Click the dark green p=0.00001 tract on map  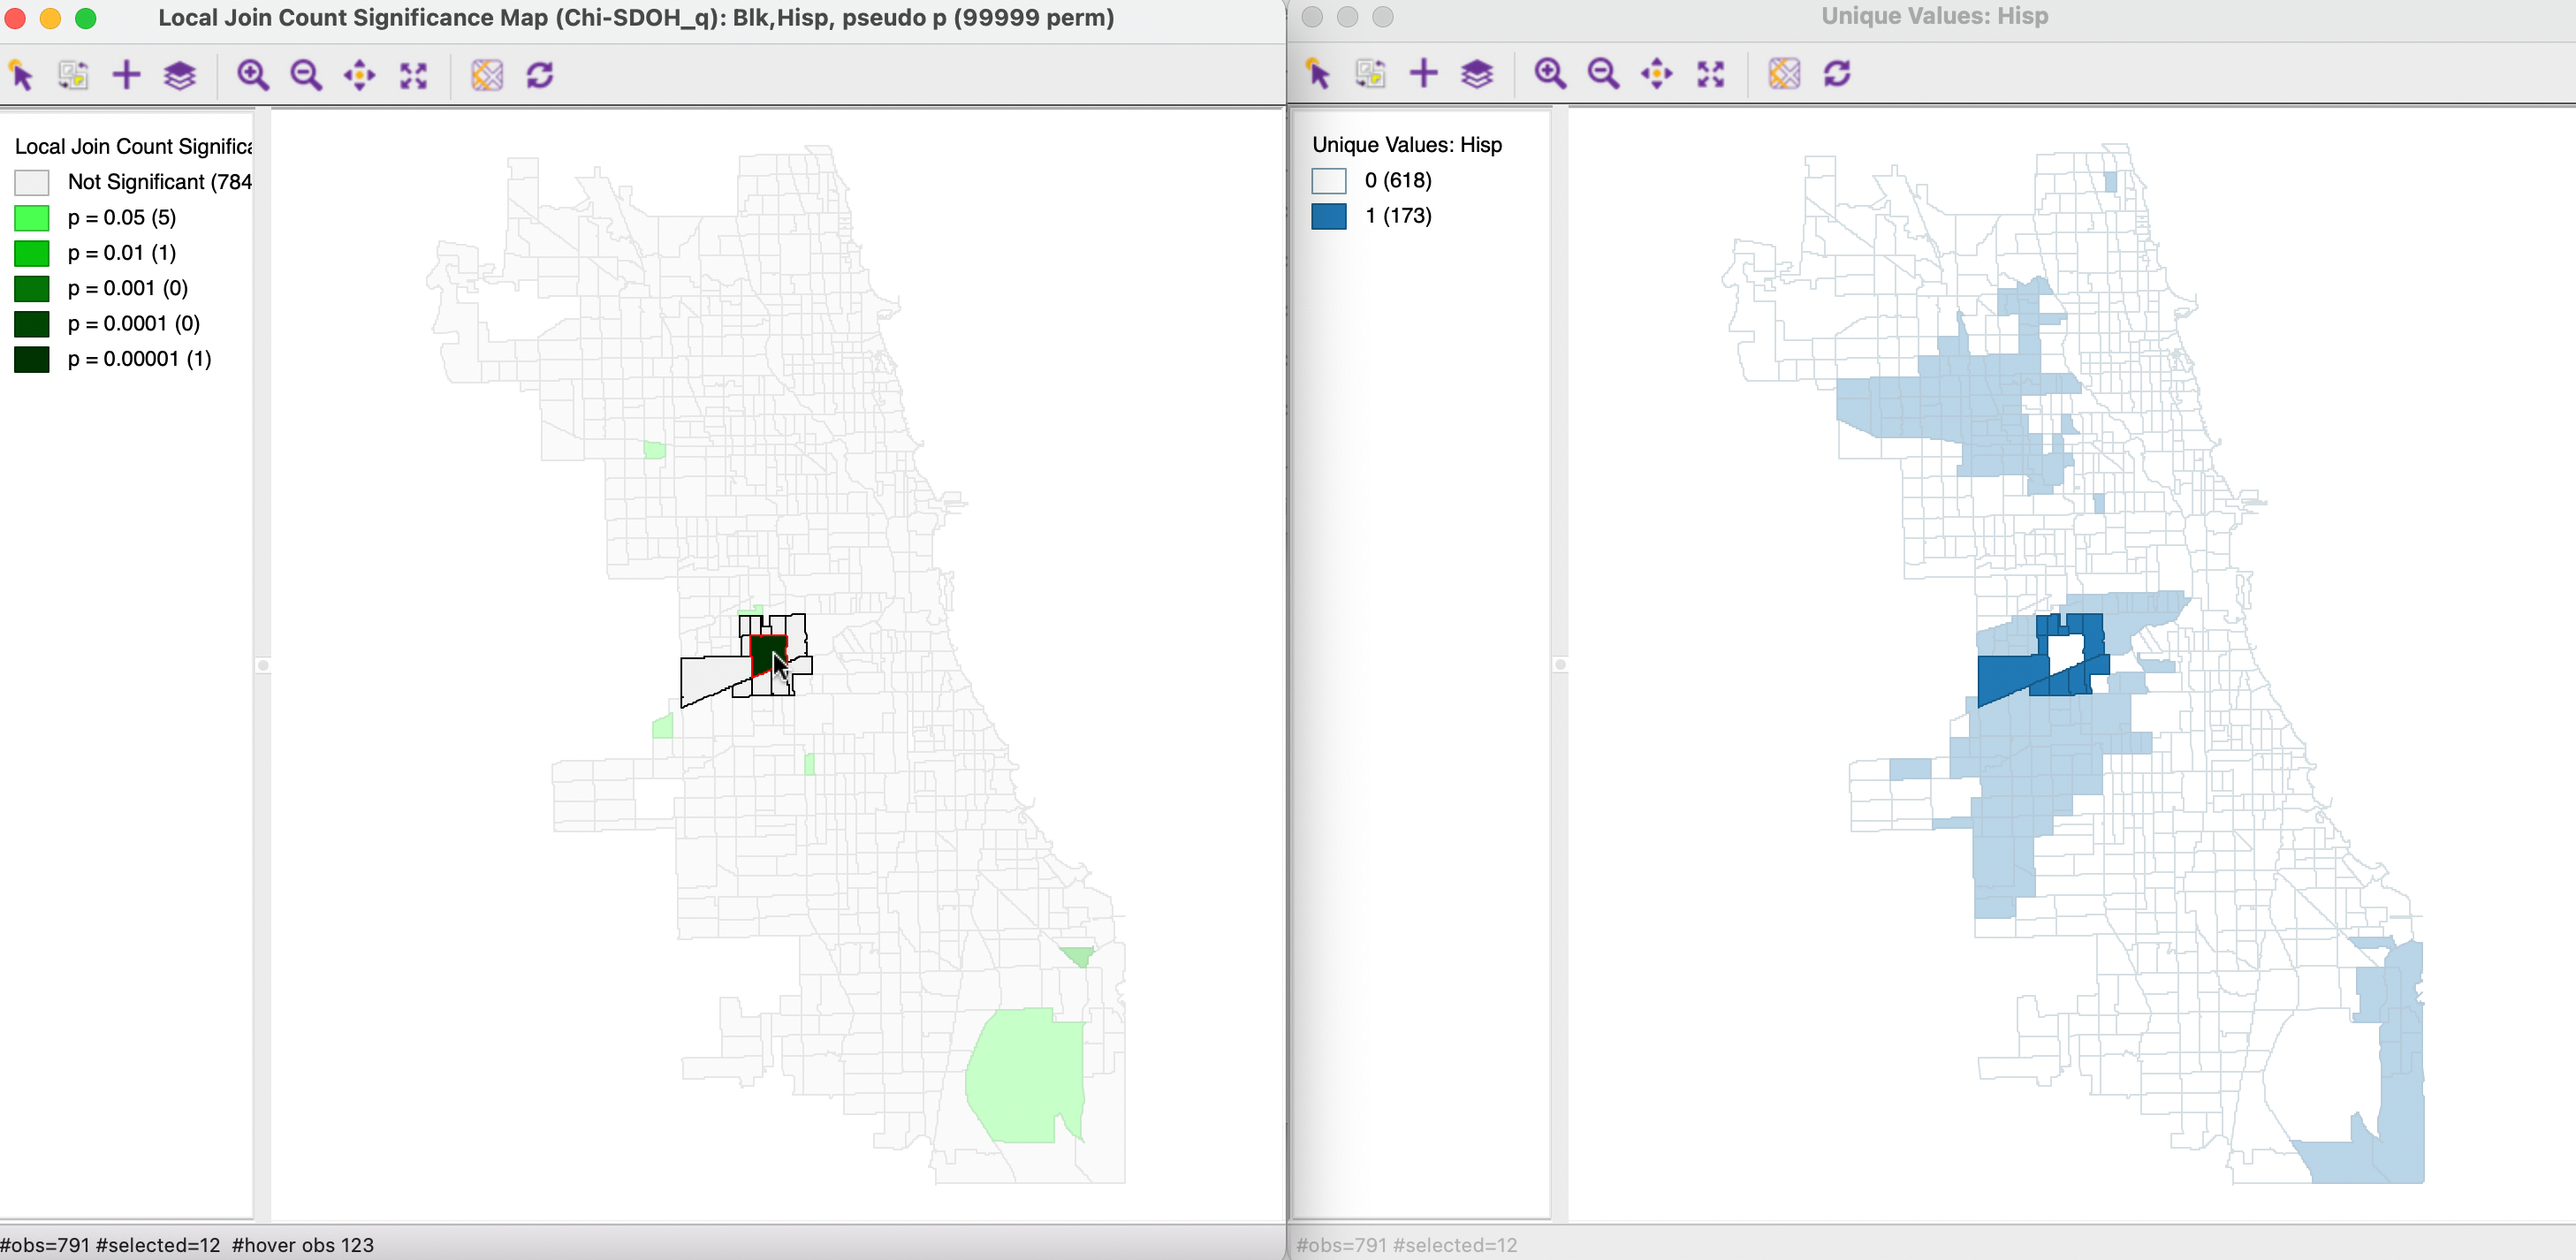tap(766, 652)
